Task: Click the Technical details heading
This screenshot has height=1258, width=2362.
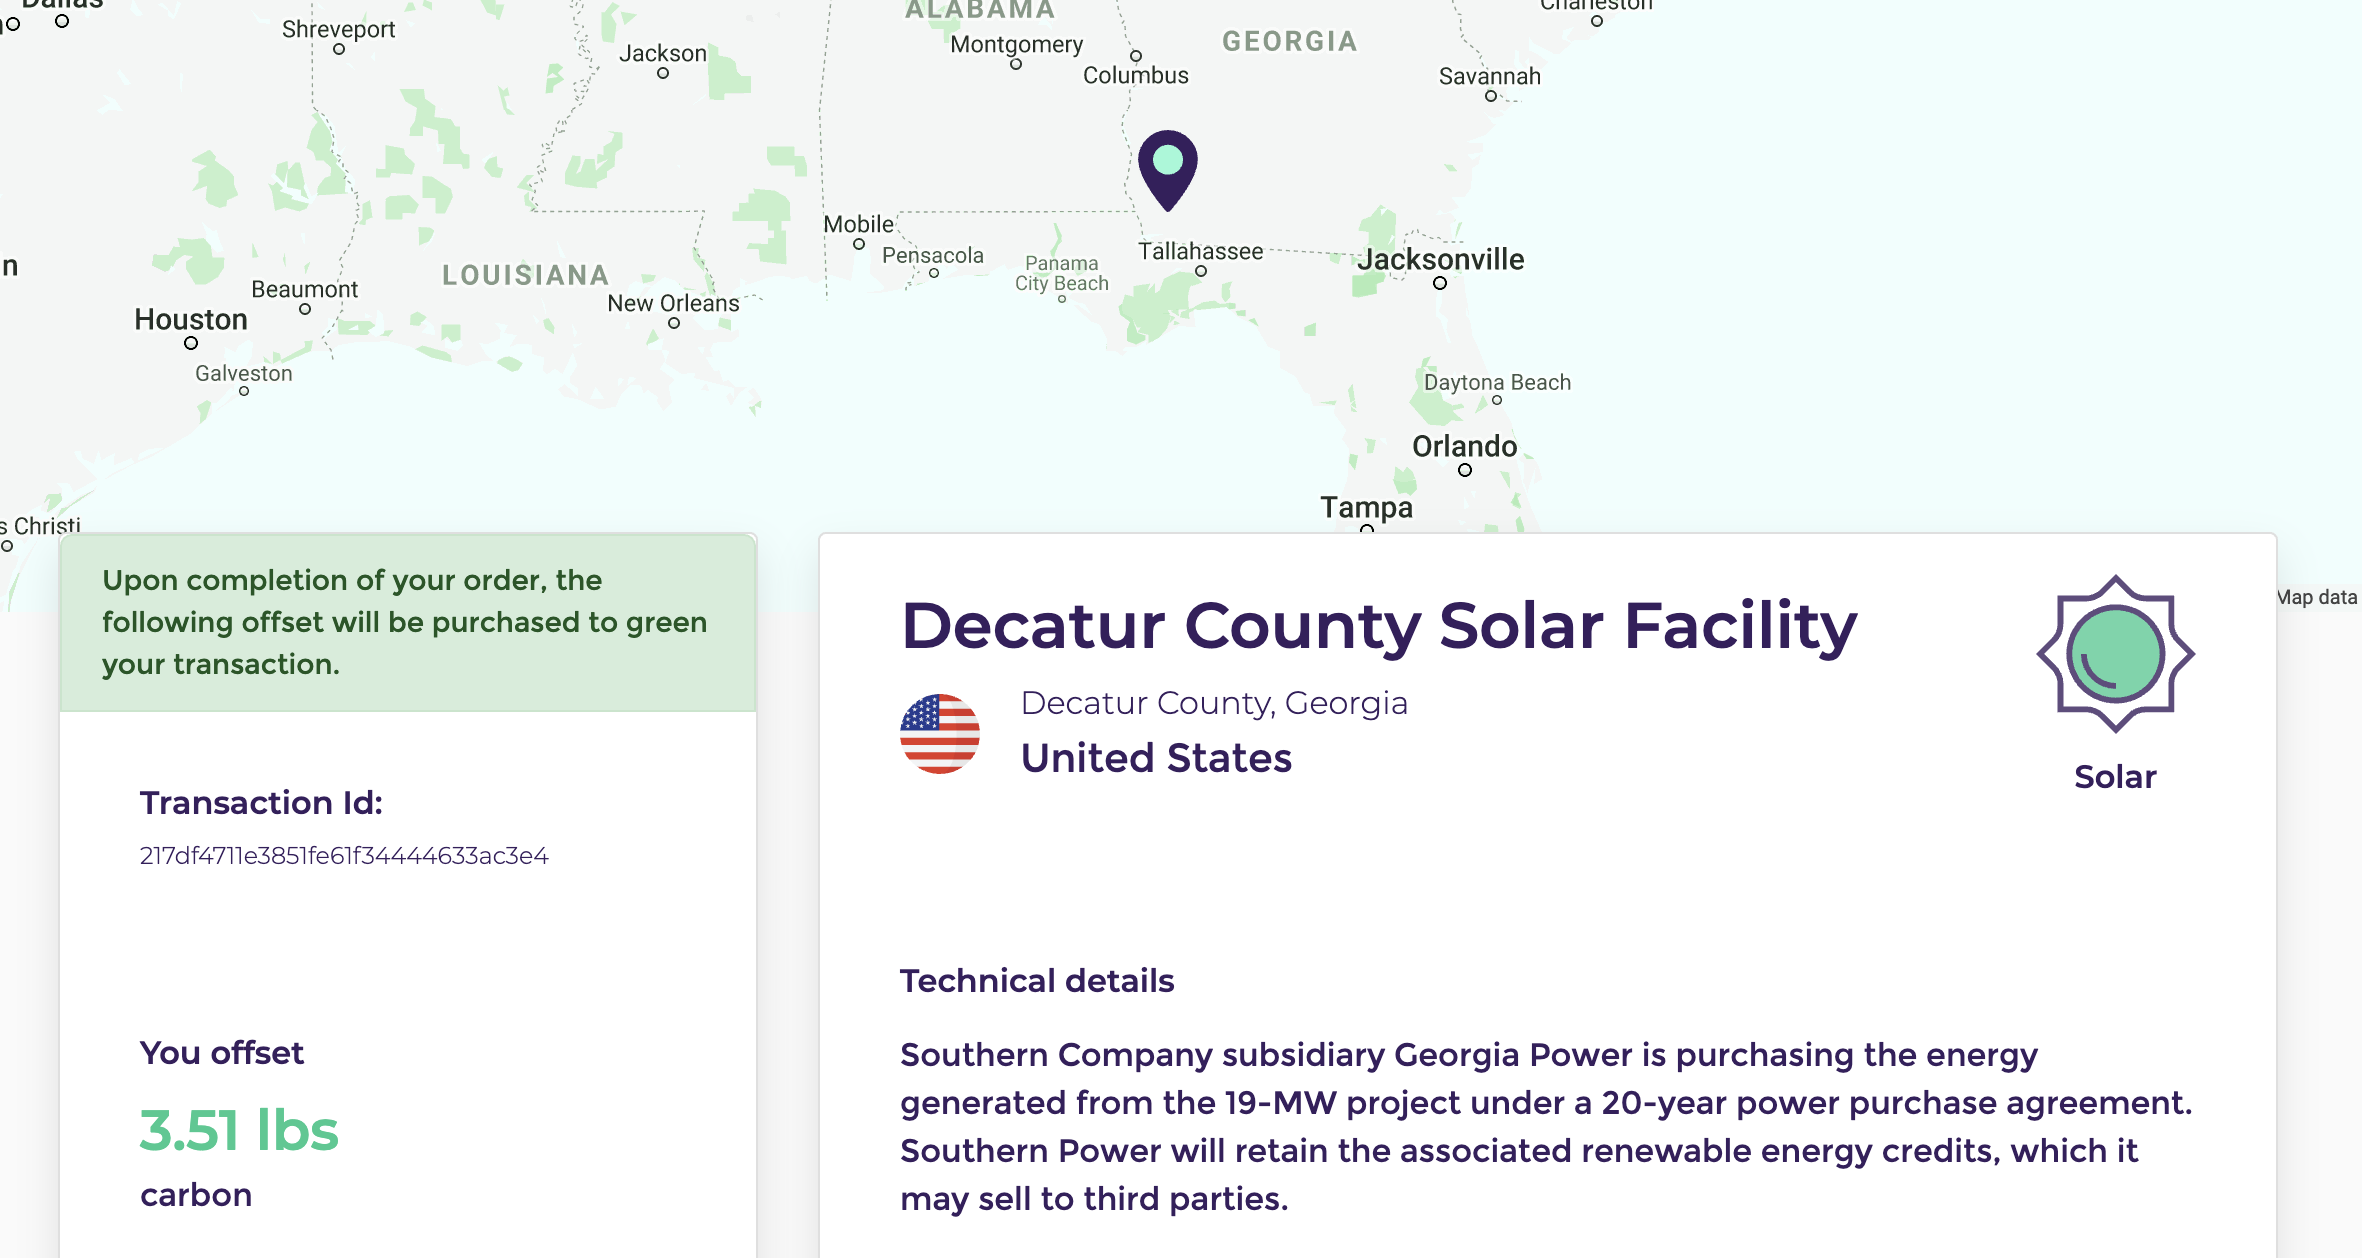Action: coord(1037,981)
